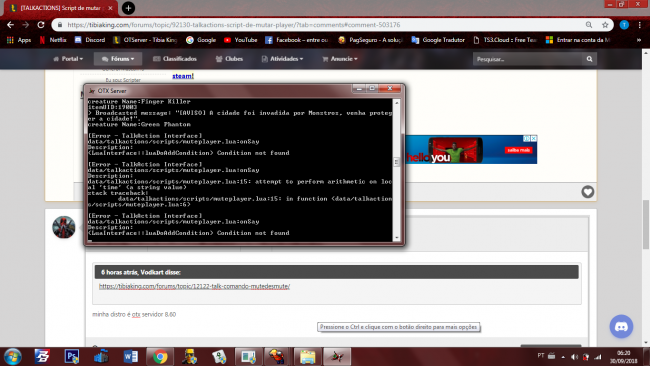Click the OTX Server console scrollbar thumb
Image resolution: width=650 pixels, height=366 pixels.
[x=396, y=162]
